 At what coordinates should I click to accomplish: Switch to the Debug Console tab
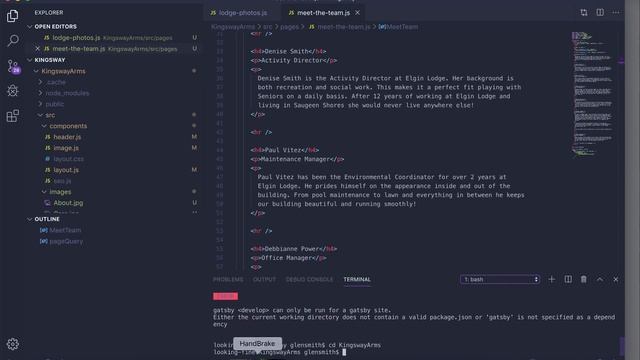(309, 280)
